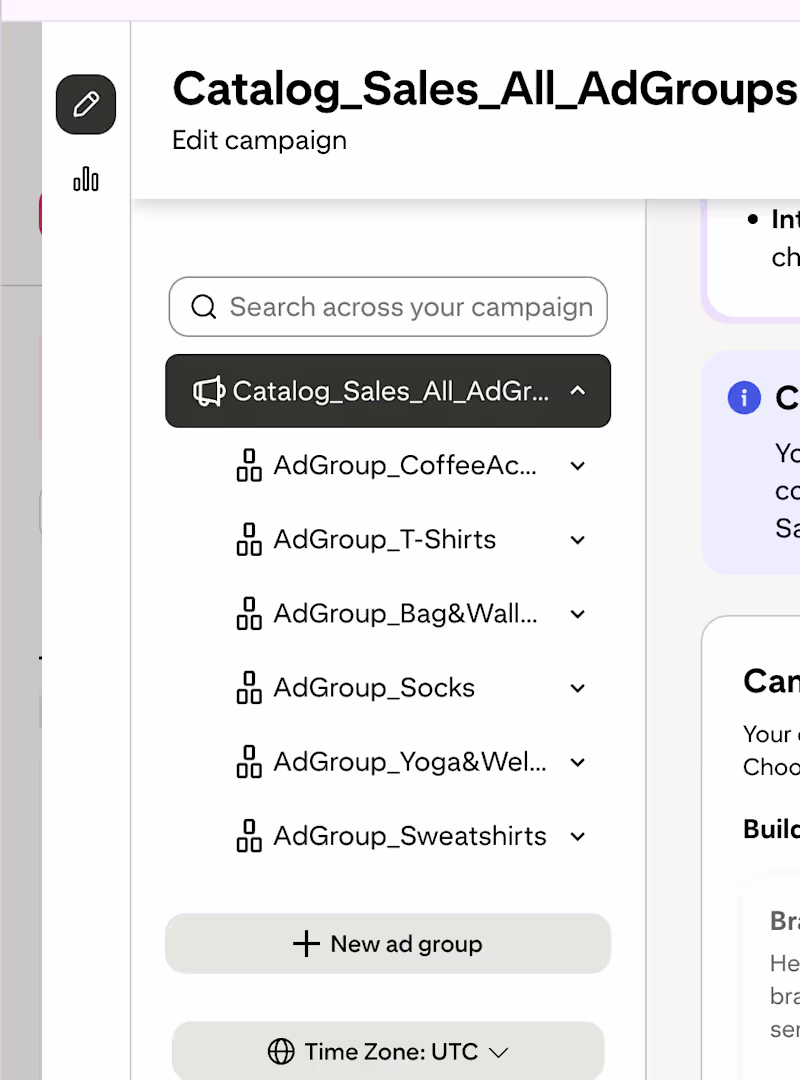Expand the AdGroup_CoffeeAc... chevron
Screen dimensions: 800x1080
577,466
